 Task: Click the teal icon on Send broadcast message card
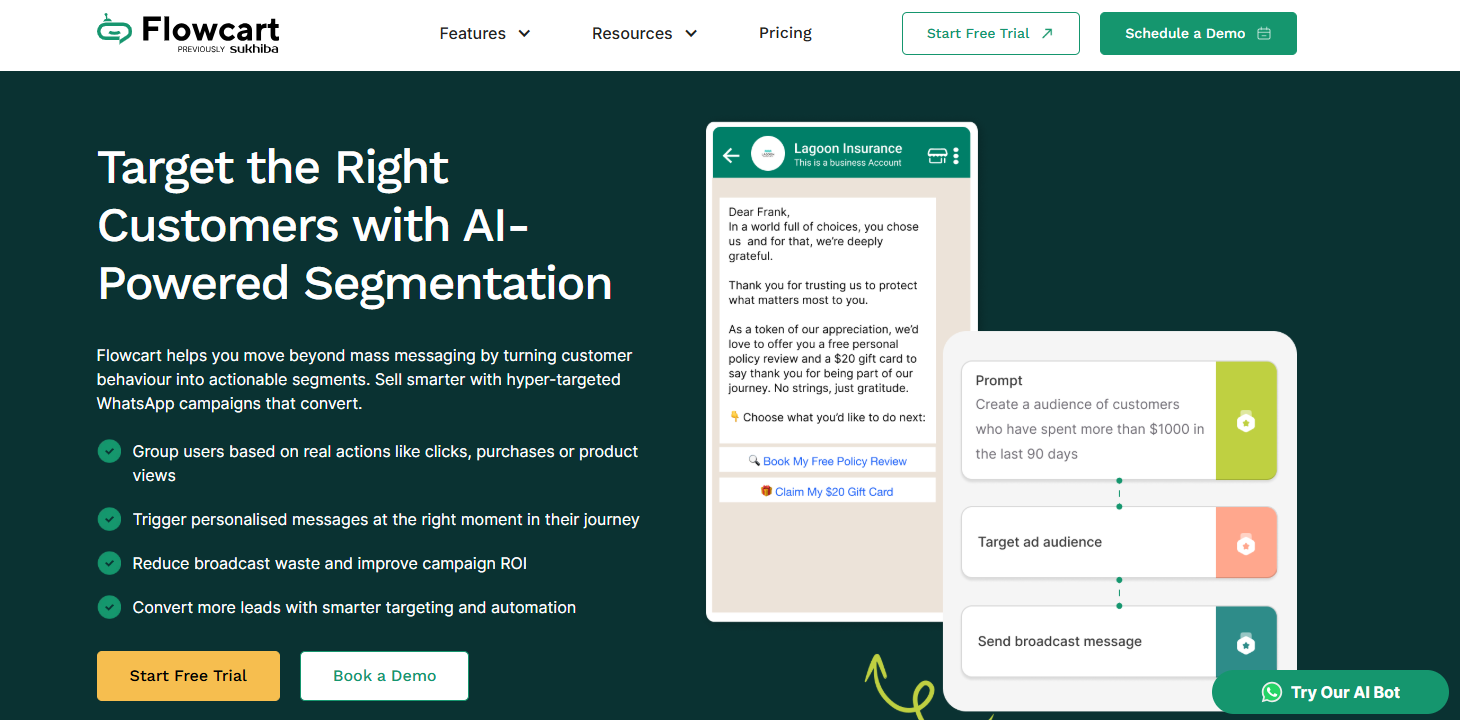[x=1246, y=643]
